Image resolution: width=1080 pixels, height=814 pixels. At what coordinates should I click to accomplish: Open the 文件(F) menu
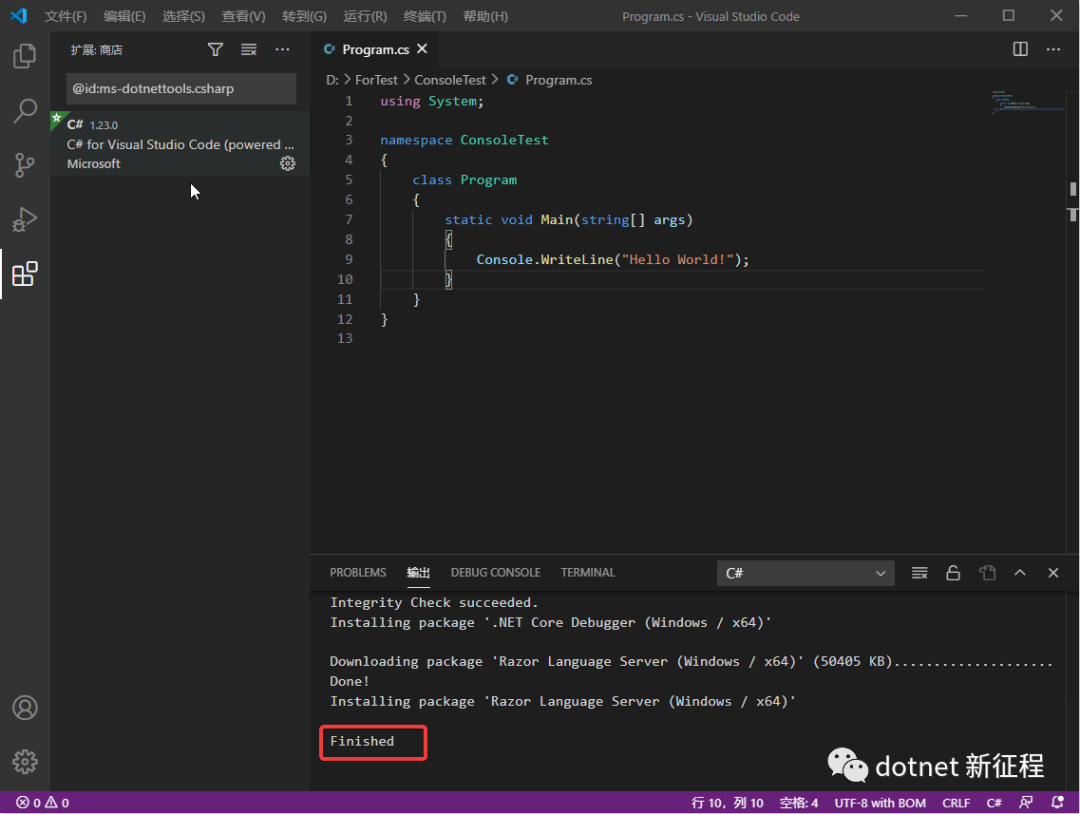pos(65,16)
